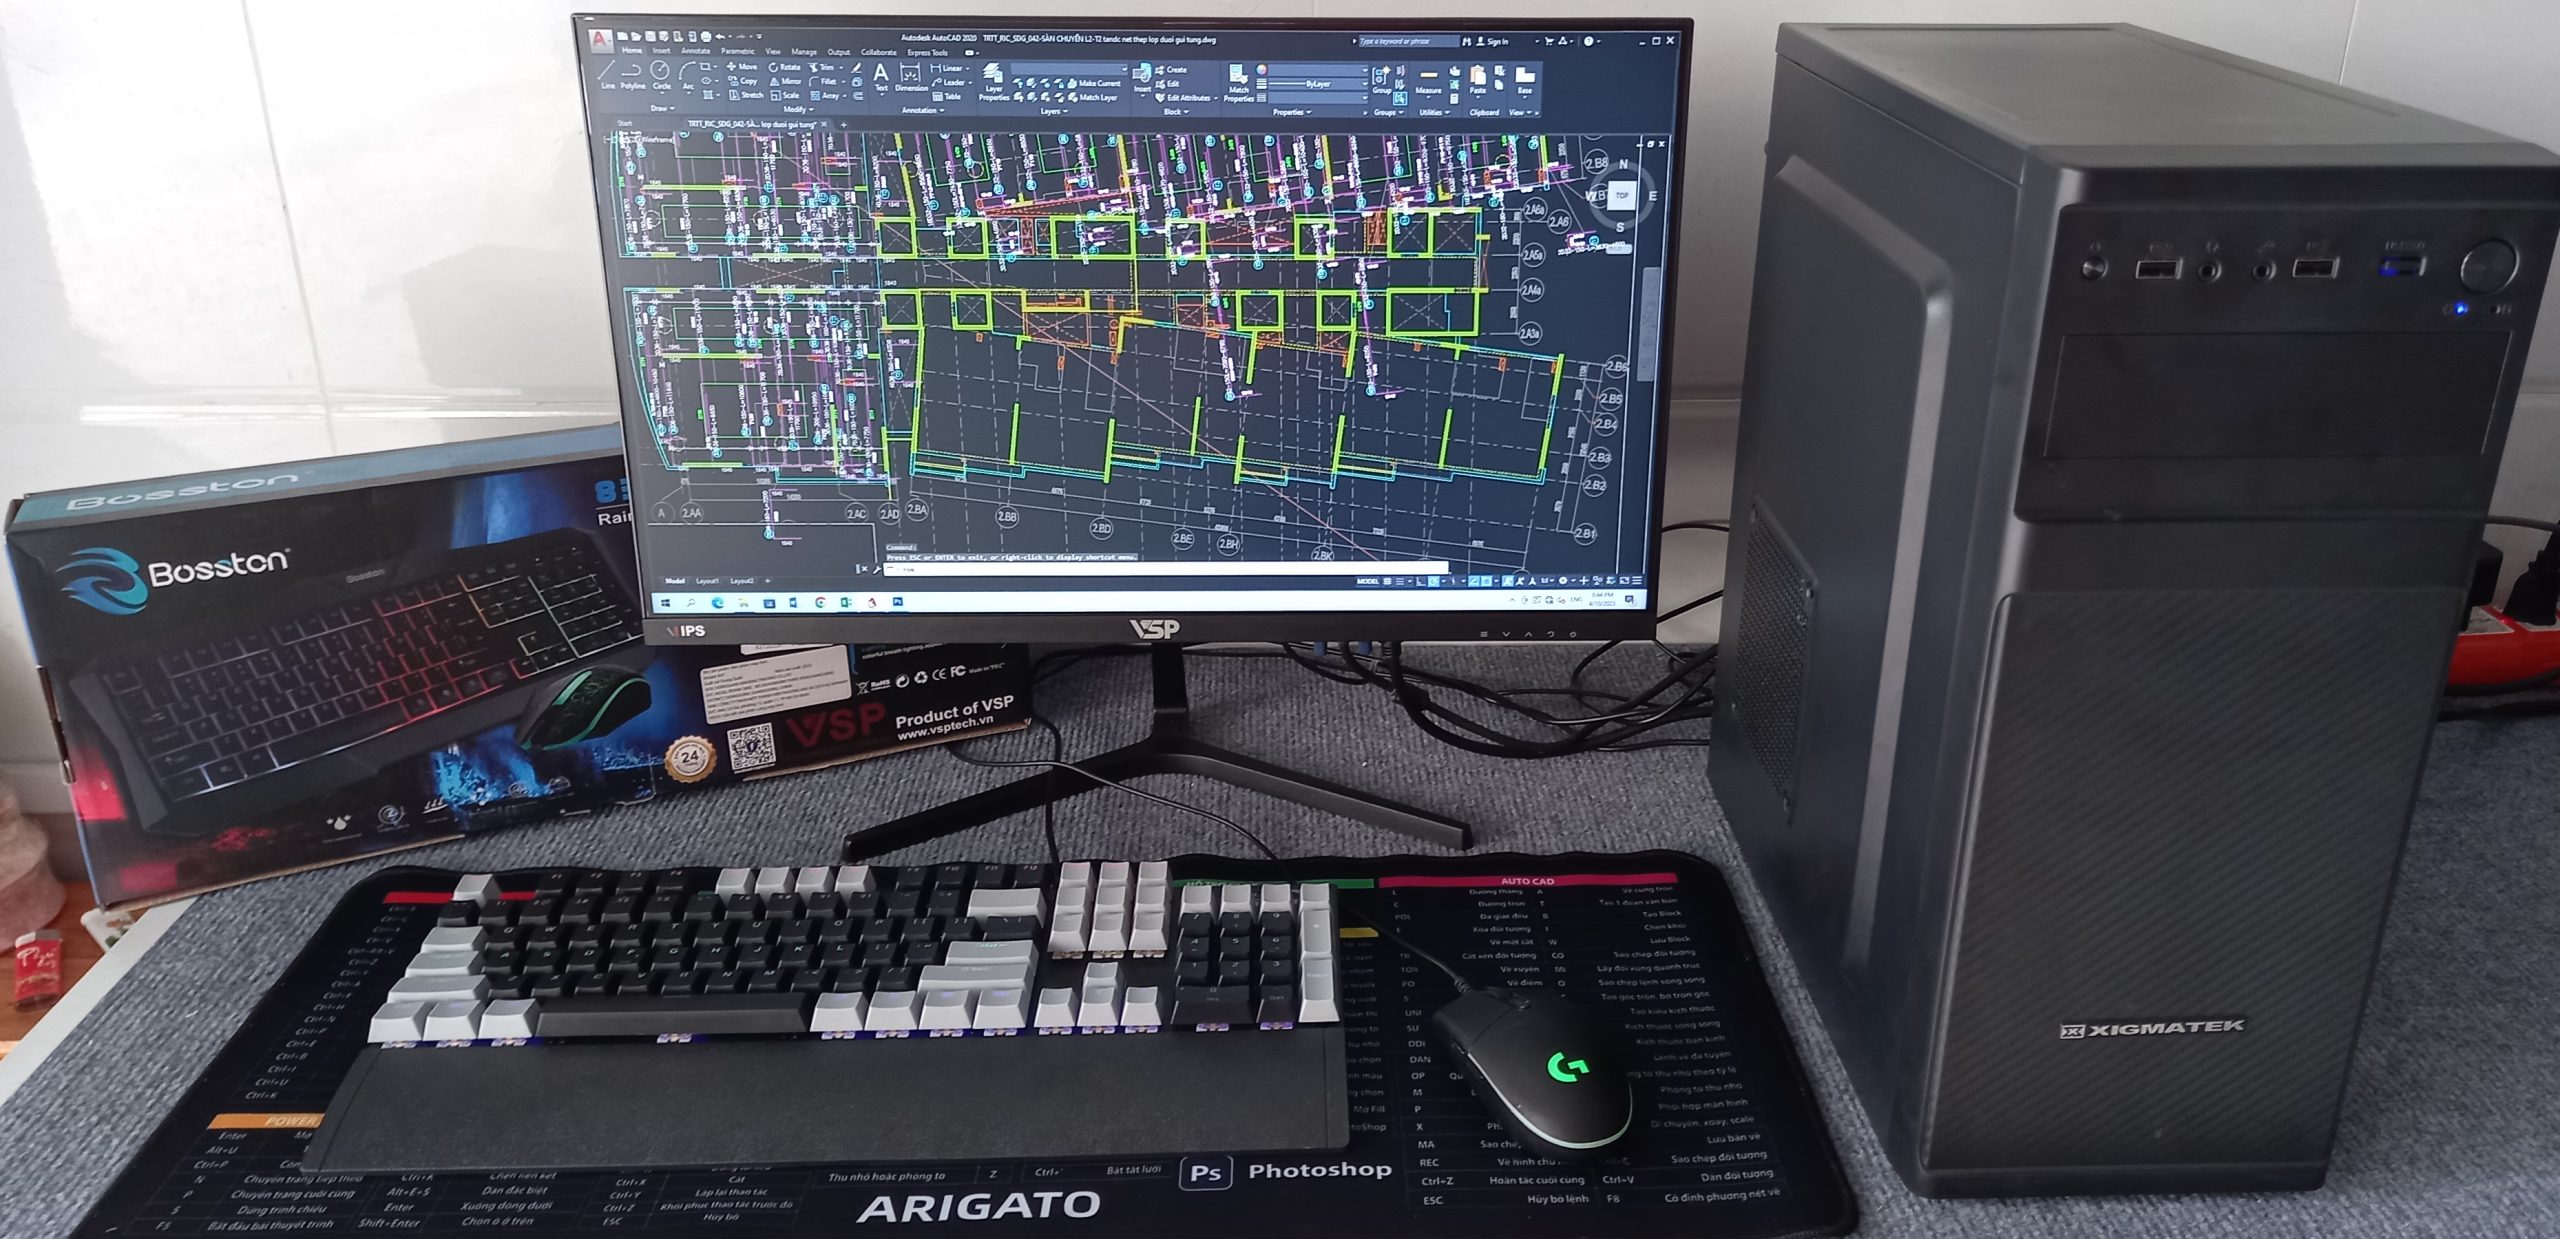The width and height of the screenshot is (2560, 1239).
Task: Click Edit Attributes button
Action: pos(1185,98)
